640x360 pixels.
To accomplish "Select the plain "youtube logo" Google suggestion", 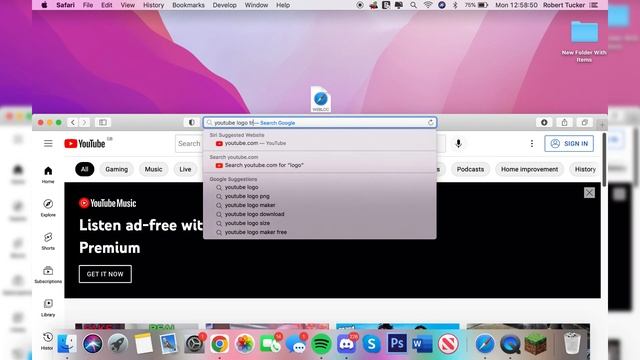I will click(320, 187).
